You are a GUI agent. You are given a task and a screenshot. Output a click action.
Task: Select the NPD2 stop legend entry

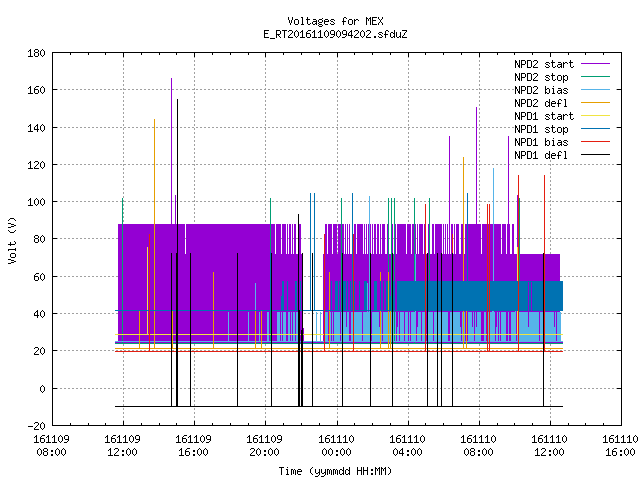tap(541, 77)
